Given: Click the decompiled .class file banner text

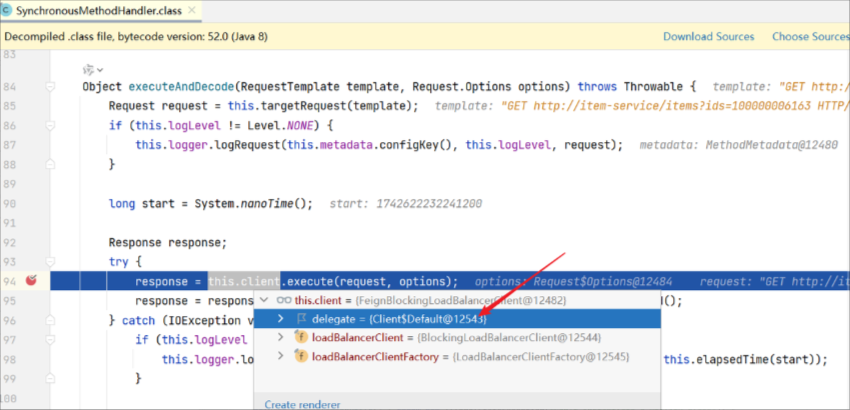Looking at the screenshot, I should coord(136,36).
